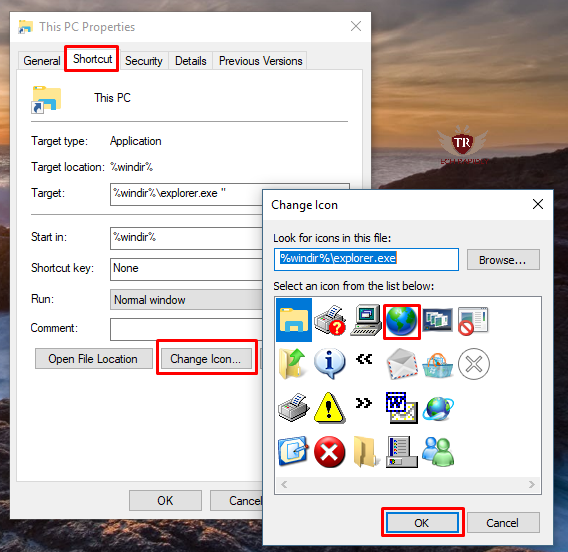Select the shopping basket icon
Screen dimensions: 568x552
(x=438, y=365)
